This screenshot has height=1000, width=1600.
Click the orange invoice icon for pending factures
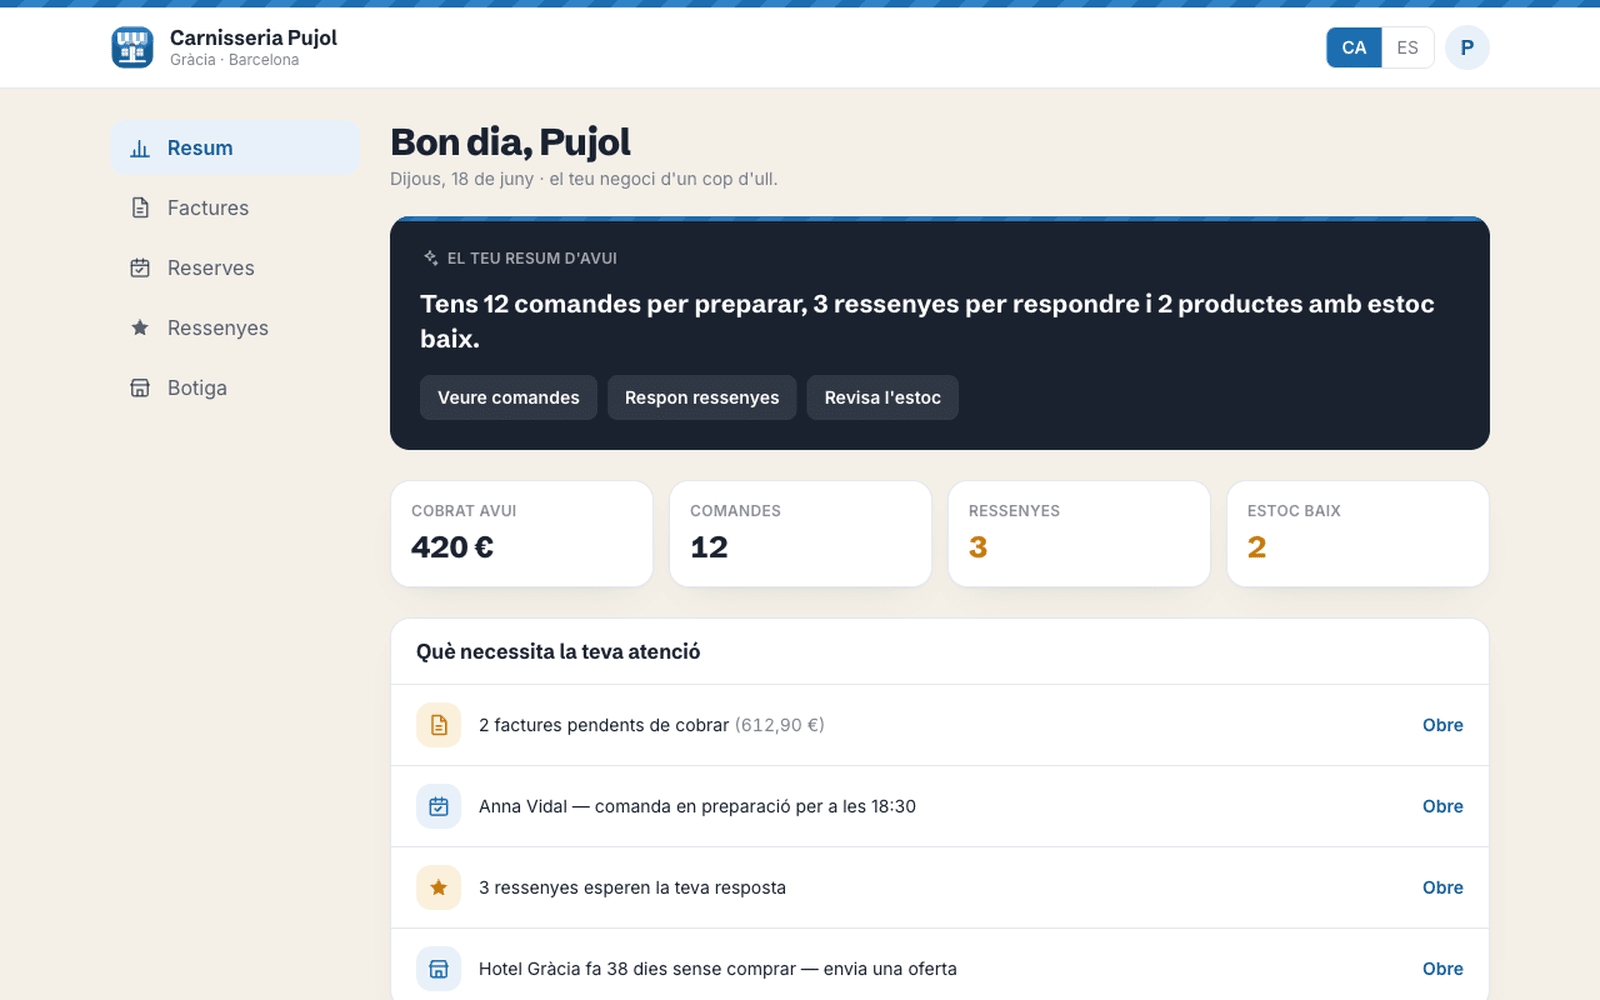(438, 725)
